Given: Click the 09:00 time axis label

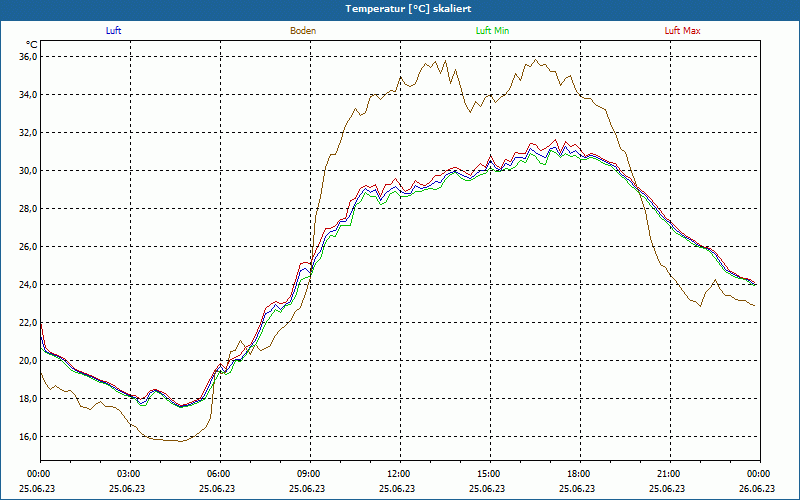Looking at the screenshot, I should [310, 474].
